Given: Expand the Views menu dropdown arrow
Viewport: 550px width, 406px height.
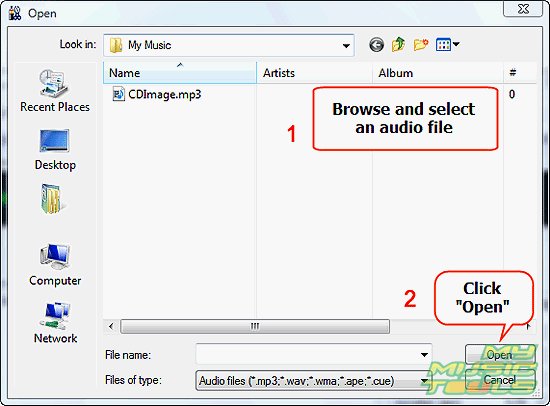Looking at the screenshot, I should [456, 44].
